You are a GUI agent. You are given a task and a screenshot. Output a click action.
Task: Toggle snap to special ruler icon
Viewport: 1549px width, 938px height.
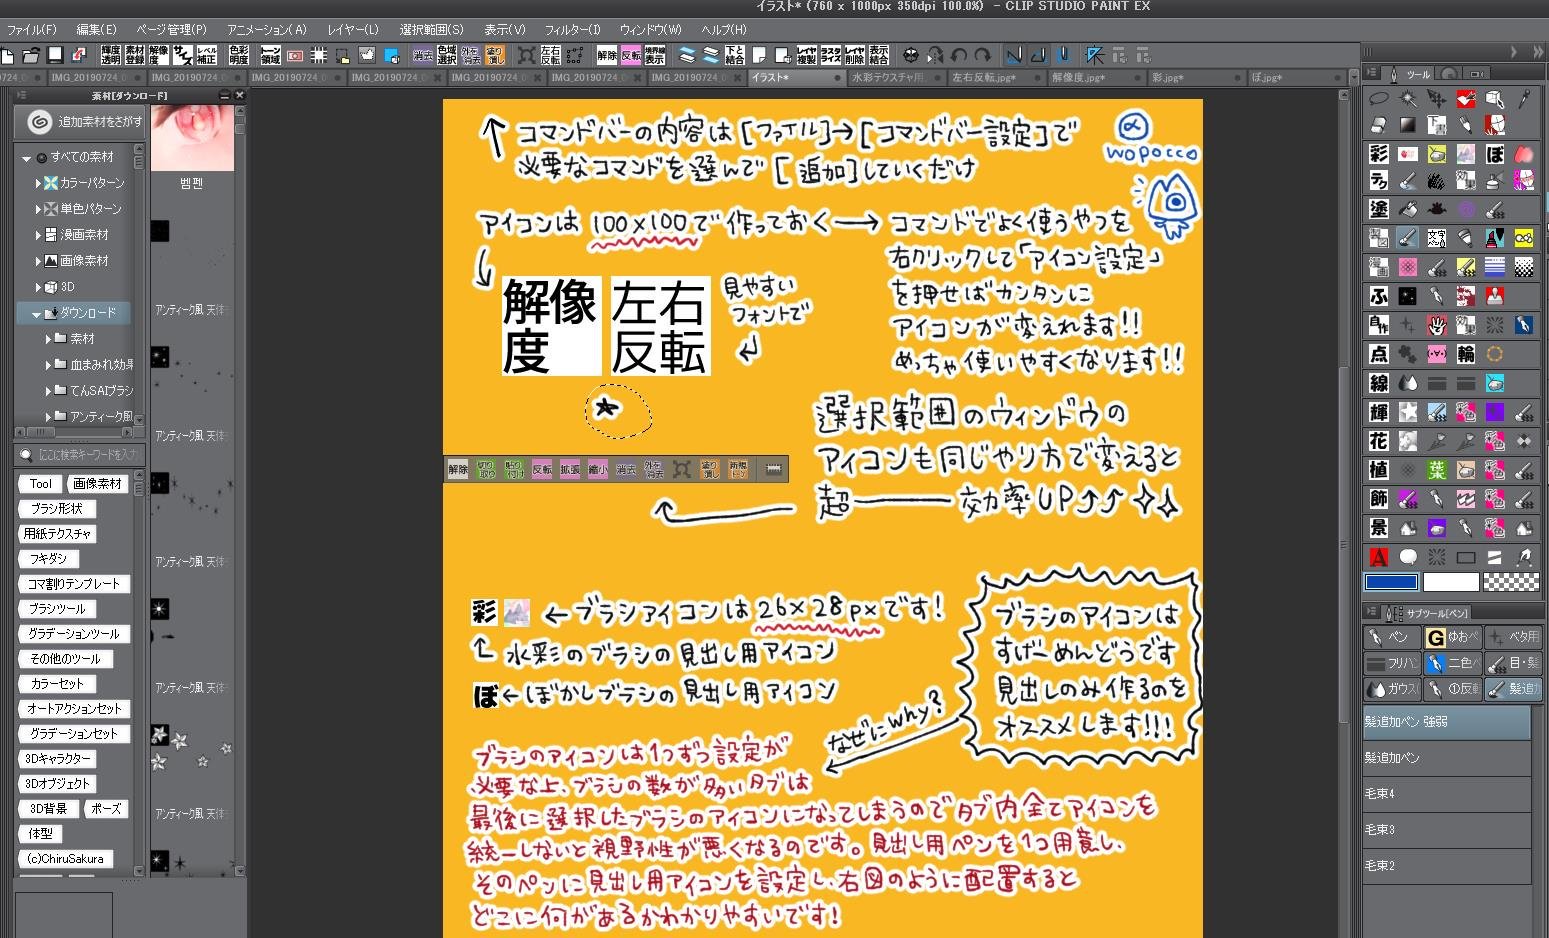pos(1038,55)
